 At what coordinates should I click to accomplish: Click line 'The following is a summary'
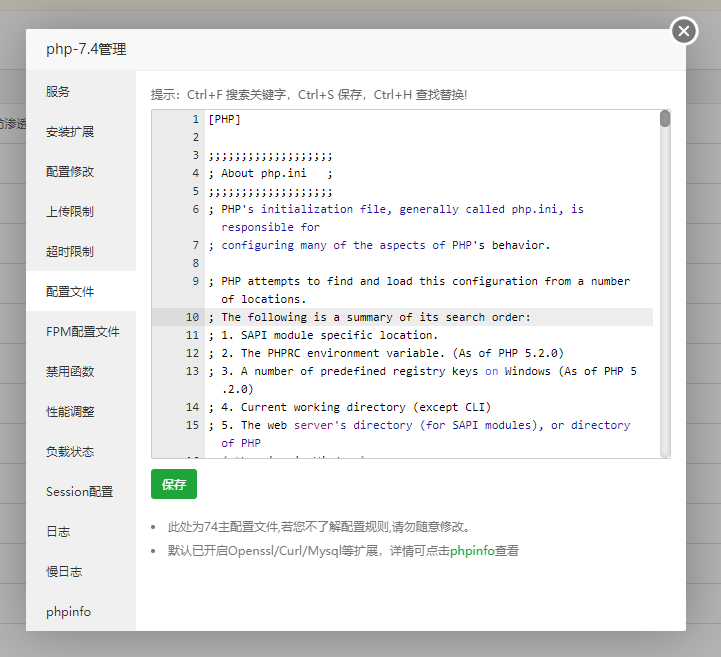click(x=369, y=317)
